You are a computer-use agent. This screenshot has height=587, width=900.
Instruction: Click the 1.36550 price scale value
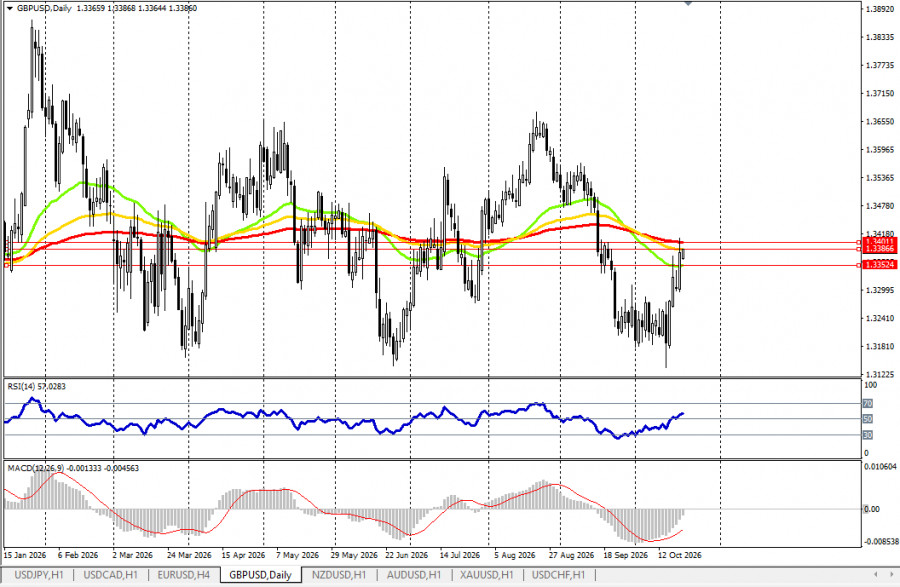[880, 122]
